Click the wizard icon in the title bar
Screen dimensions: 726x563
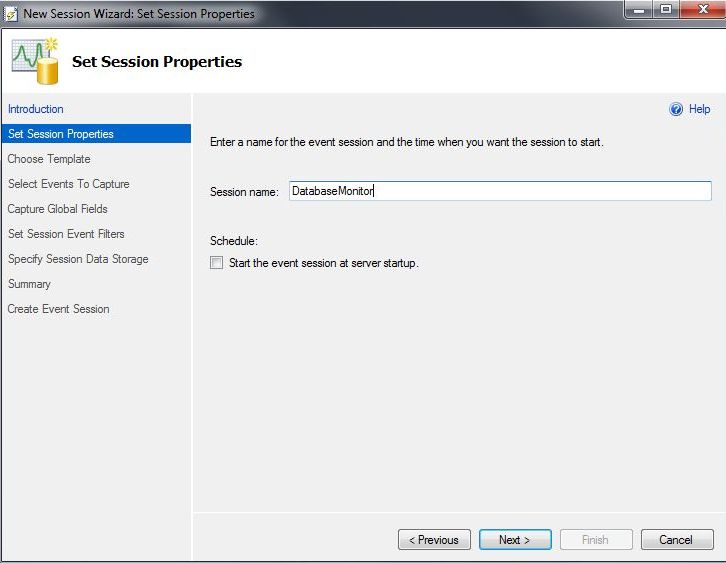coord(11,14)
